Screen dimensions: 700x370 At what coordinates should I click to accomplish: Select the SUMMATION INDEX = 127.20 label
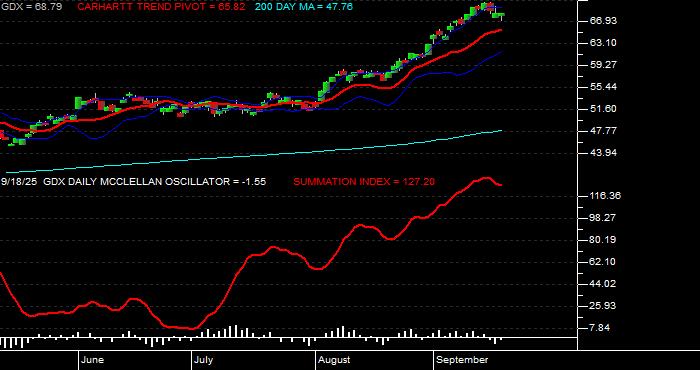point(364,182)
